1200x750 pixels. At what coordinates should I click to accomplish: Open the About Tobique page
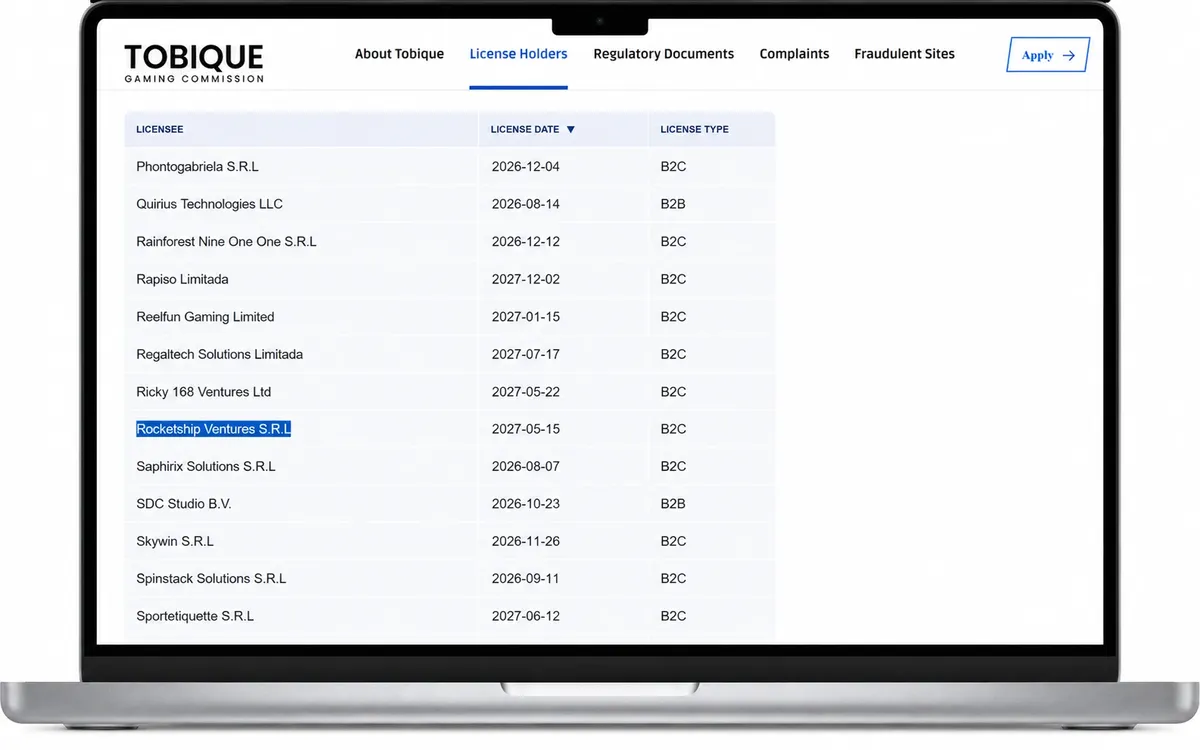click(399, 54)
